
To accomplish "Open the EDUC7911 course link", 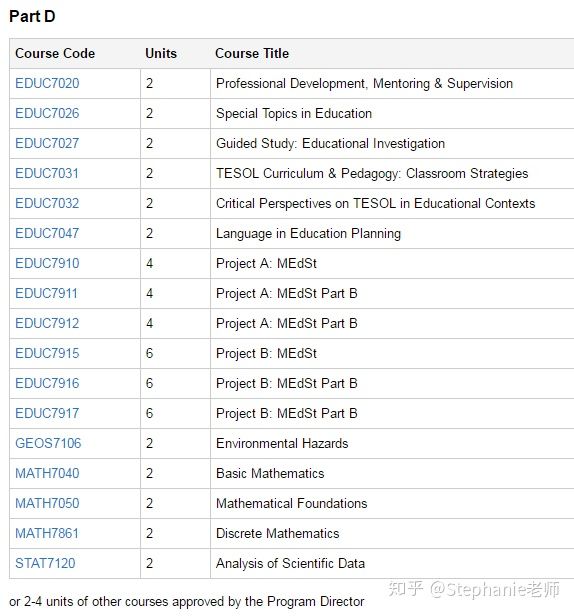I will (x=46, y=293).
